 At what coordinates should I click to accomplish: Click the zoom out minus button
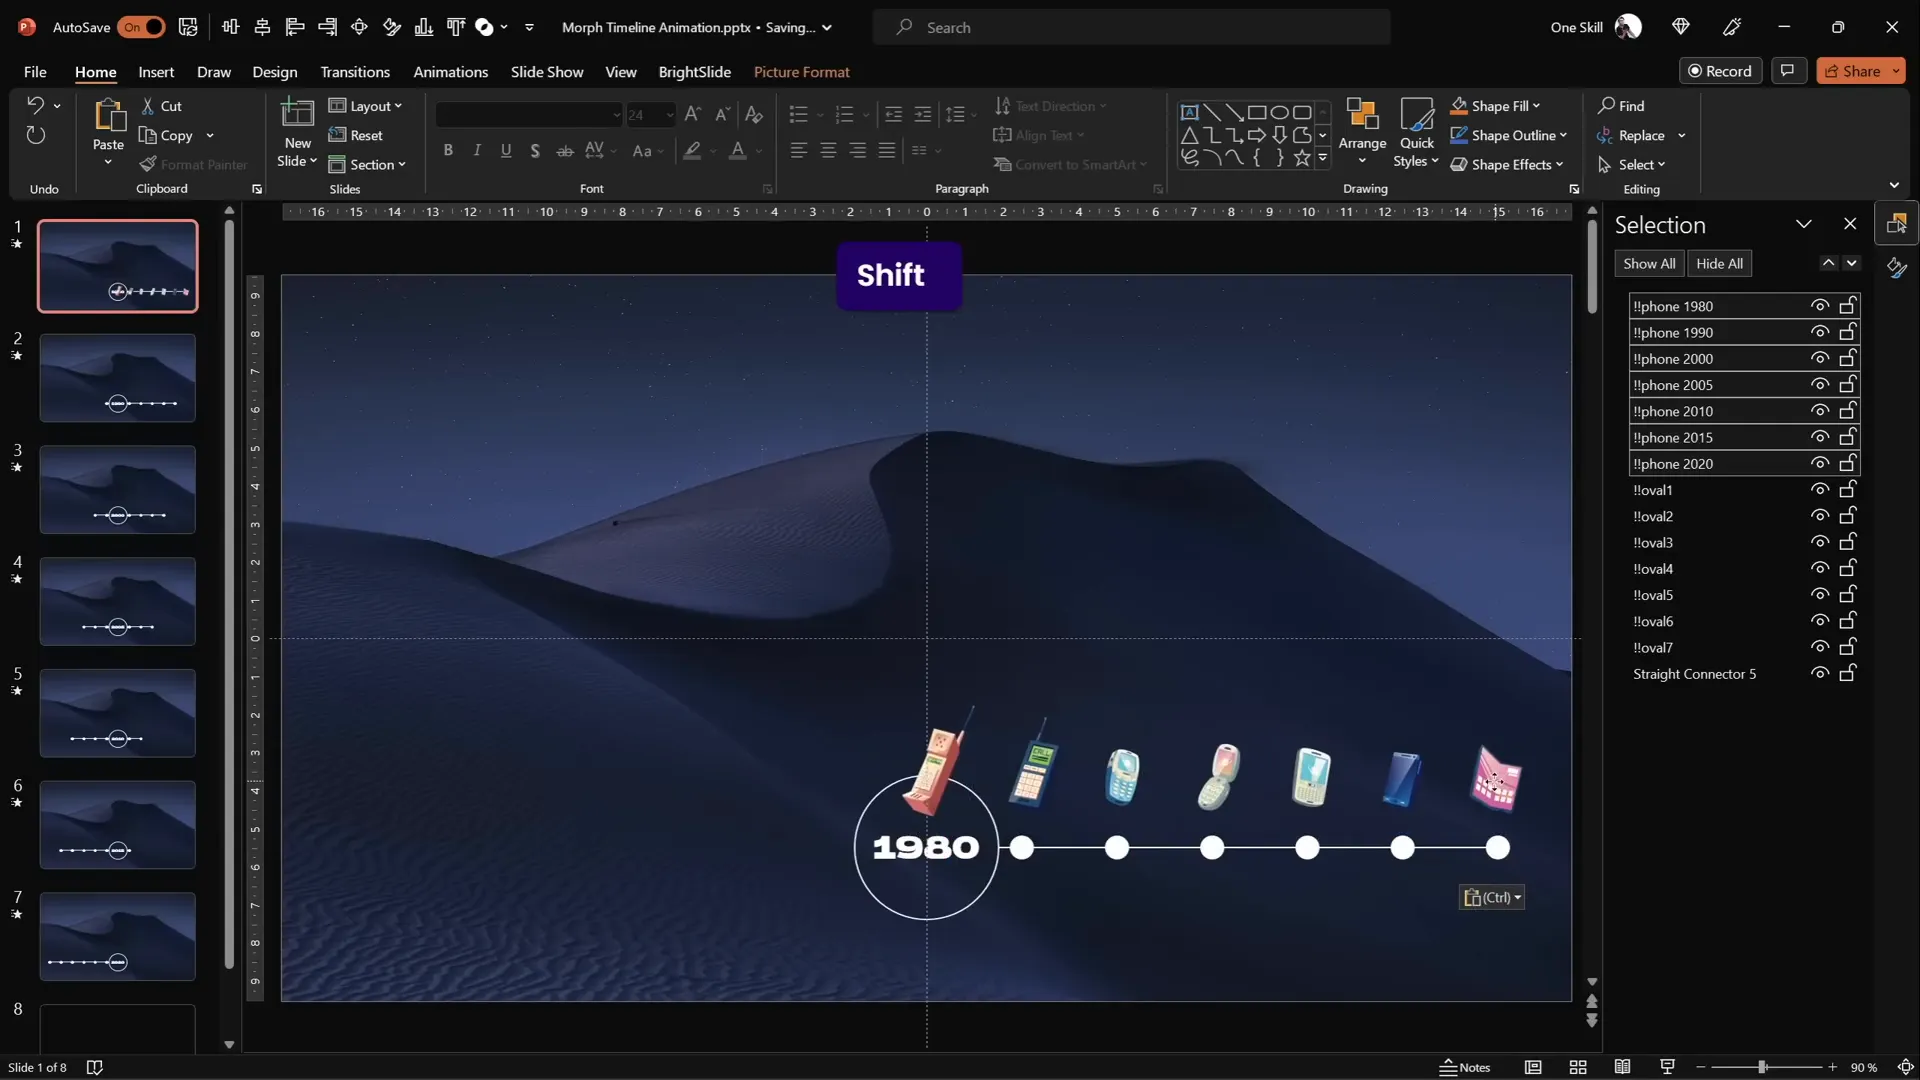click(x=1700, y=1067)
